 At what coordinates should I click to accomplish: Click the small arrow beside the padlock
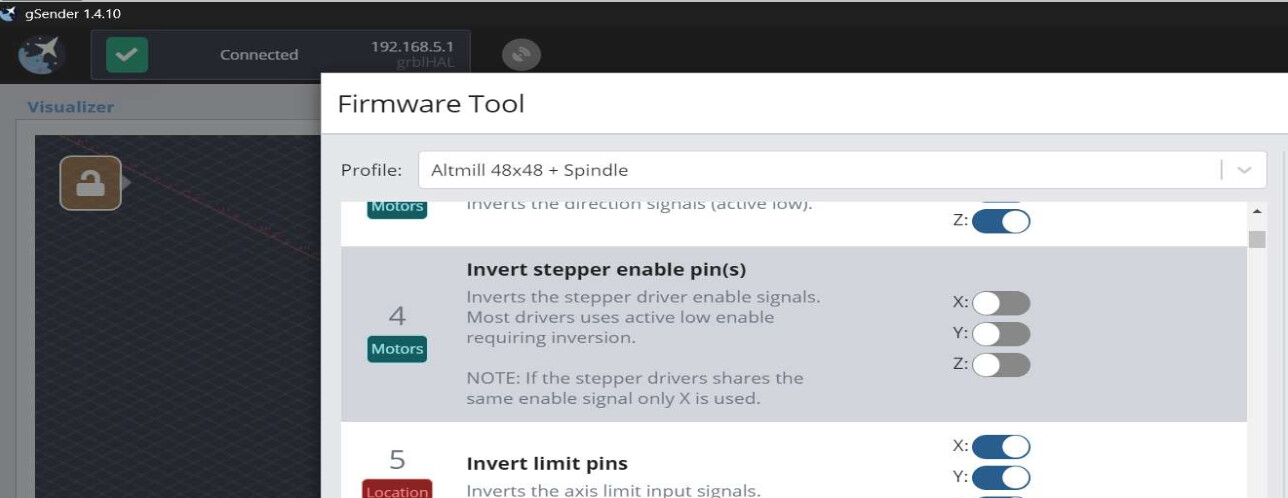pos(127,183)
